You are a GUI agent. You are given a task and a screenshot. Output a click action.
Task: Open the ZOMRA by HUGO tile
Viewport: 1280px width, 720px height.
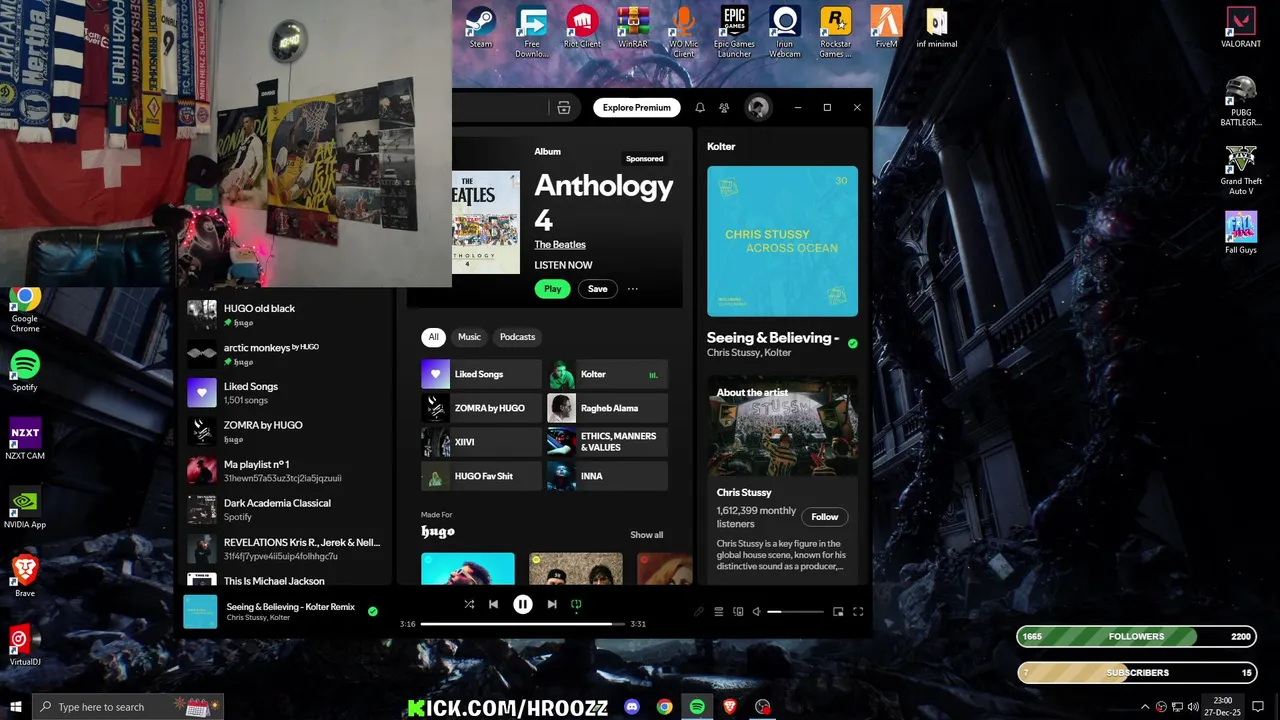coord(481,408)
